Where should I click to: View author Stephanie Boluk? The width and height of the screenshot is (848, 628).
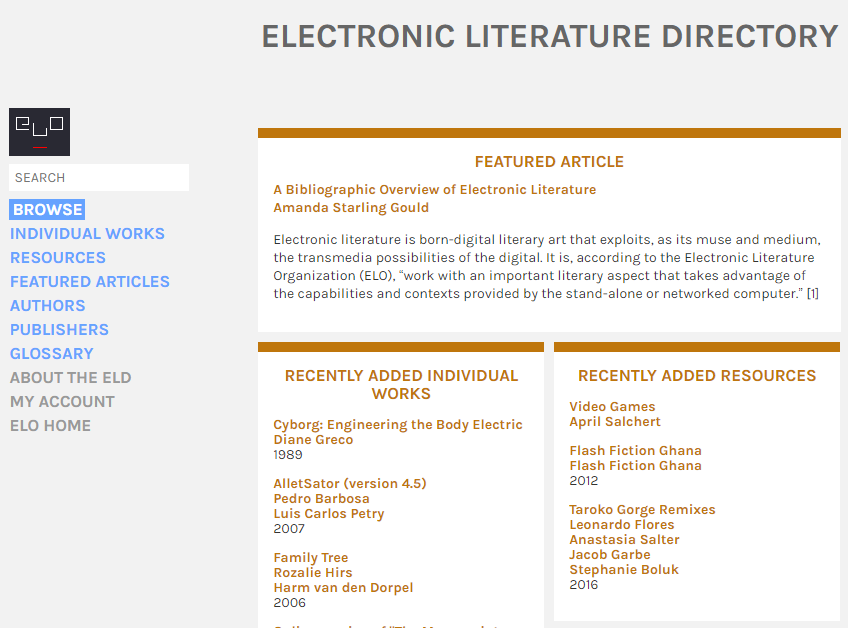tap(624, 570)
